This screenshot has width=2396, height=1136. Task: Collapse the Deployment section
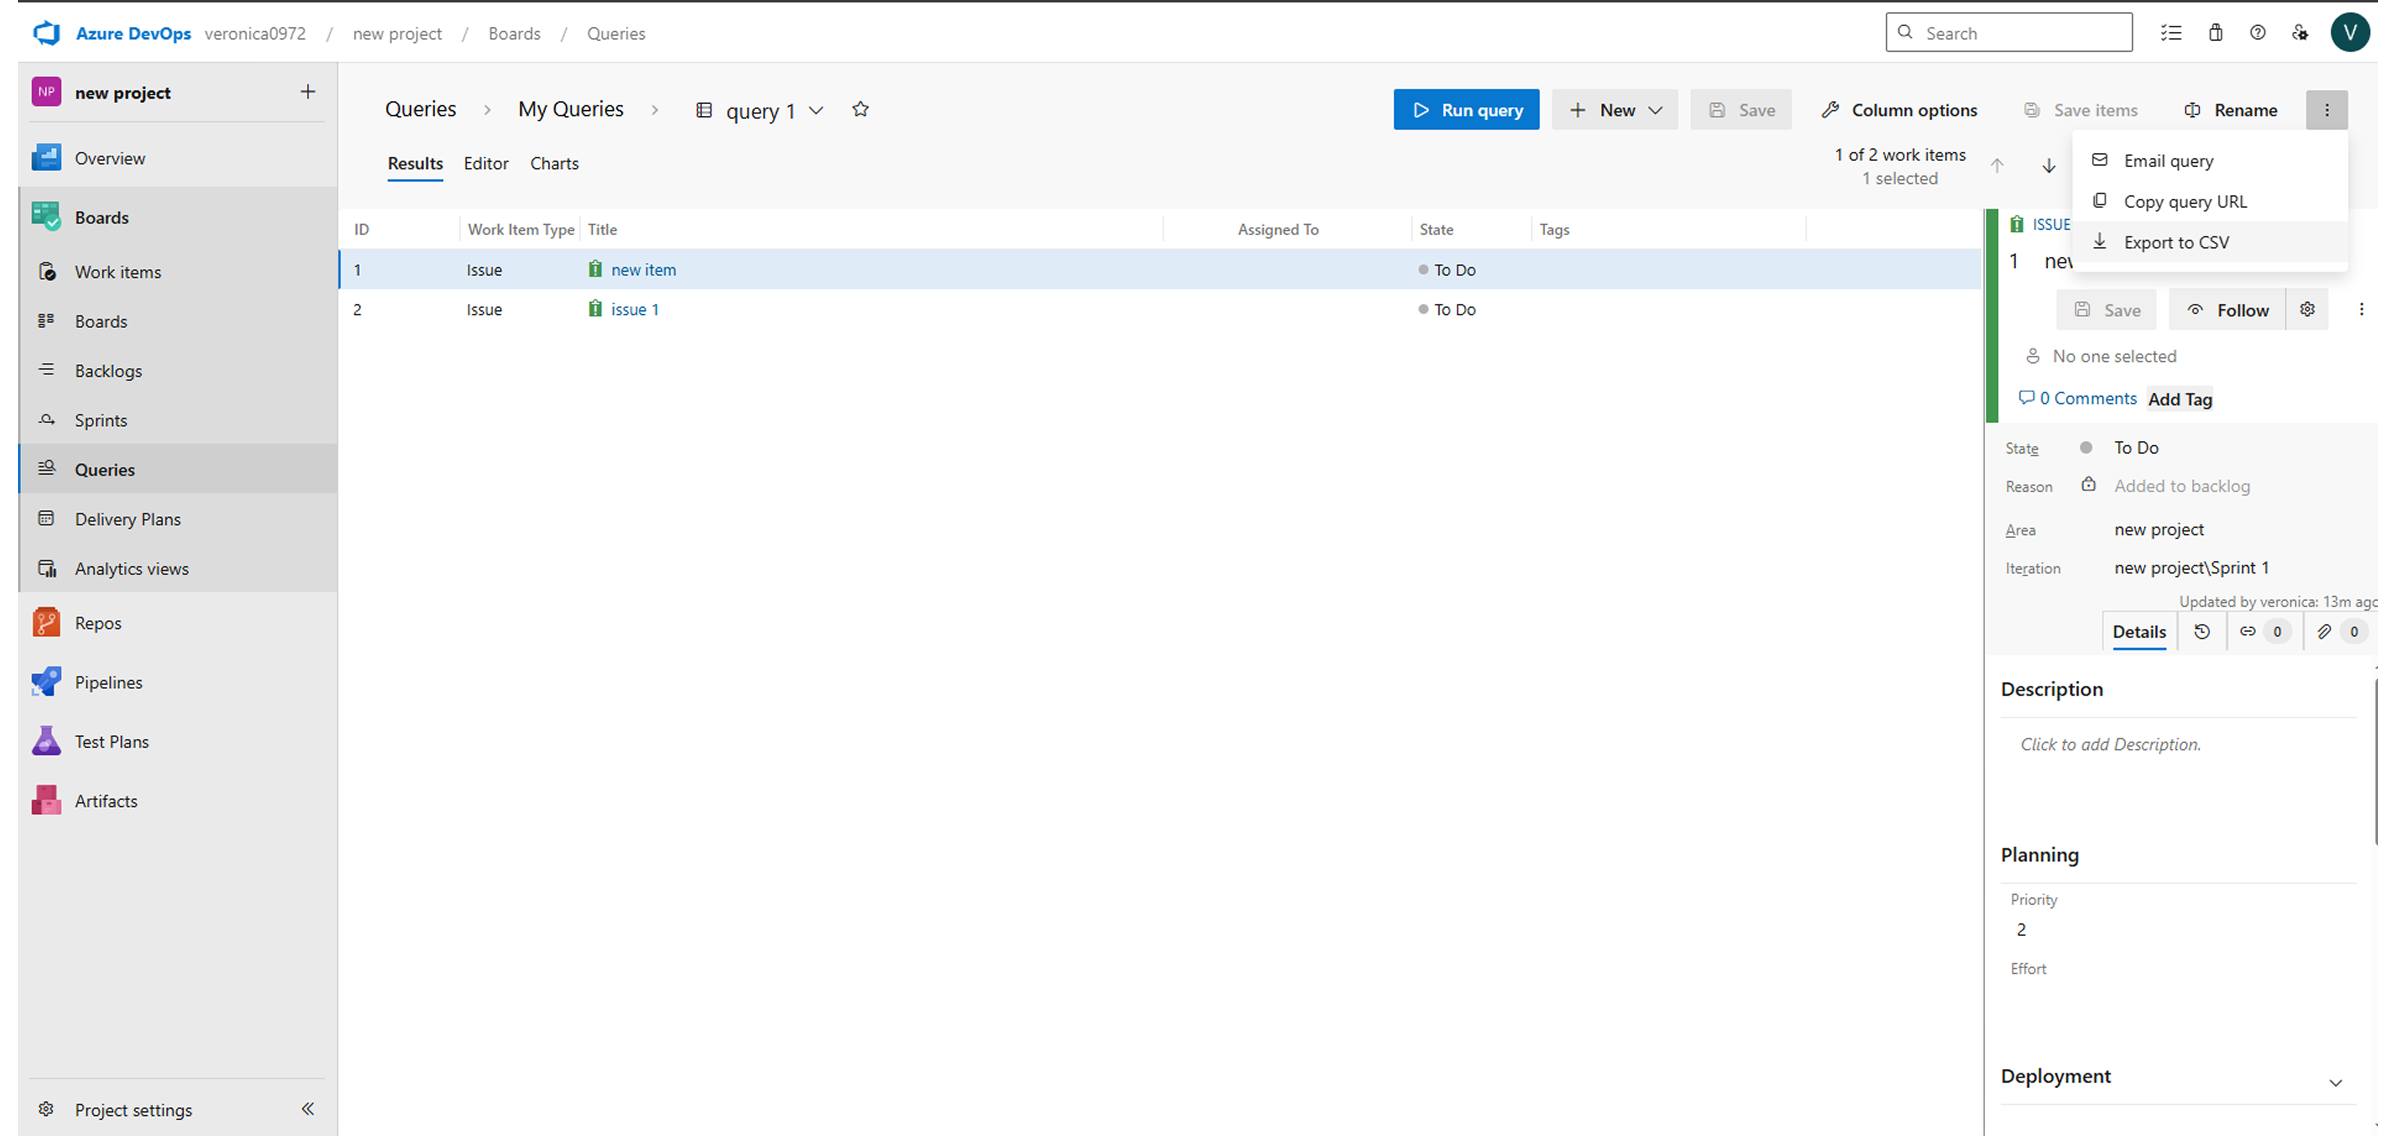(2335, 1082)
